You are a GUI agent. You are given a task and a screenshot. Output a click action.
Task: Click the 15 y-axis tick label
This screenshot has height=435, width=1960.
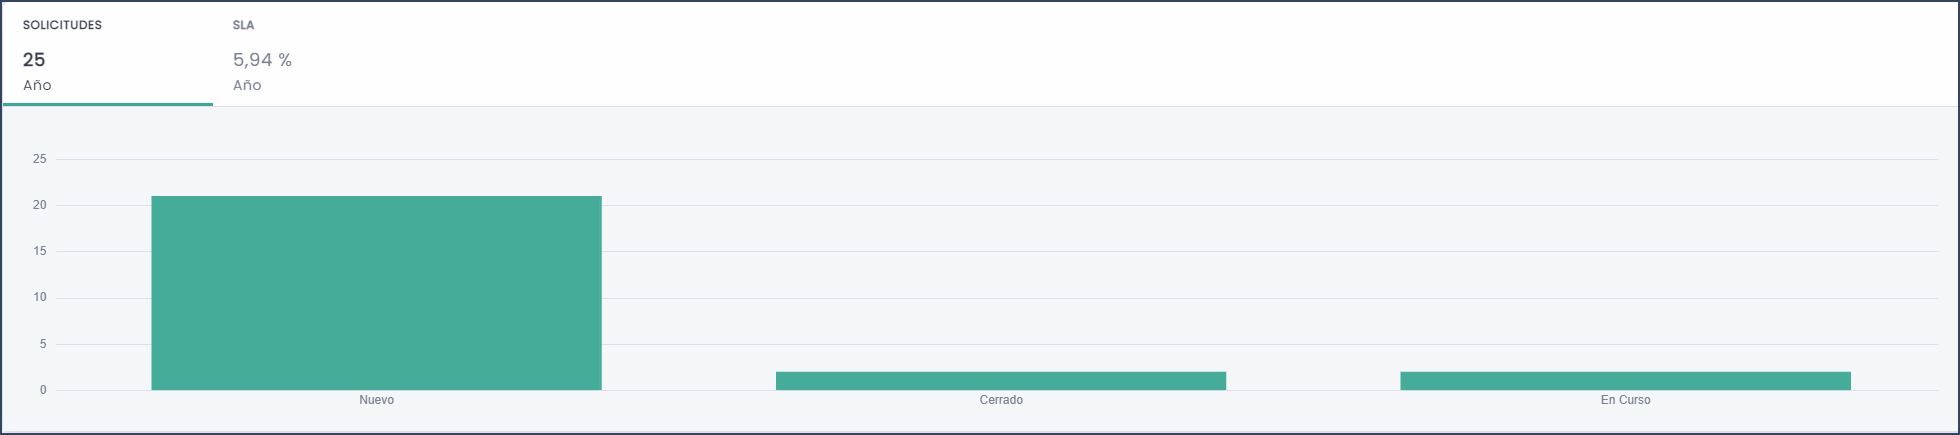[x=40, y=251]
